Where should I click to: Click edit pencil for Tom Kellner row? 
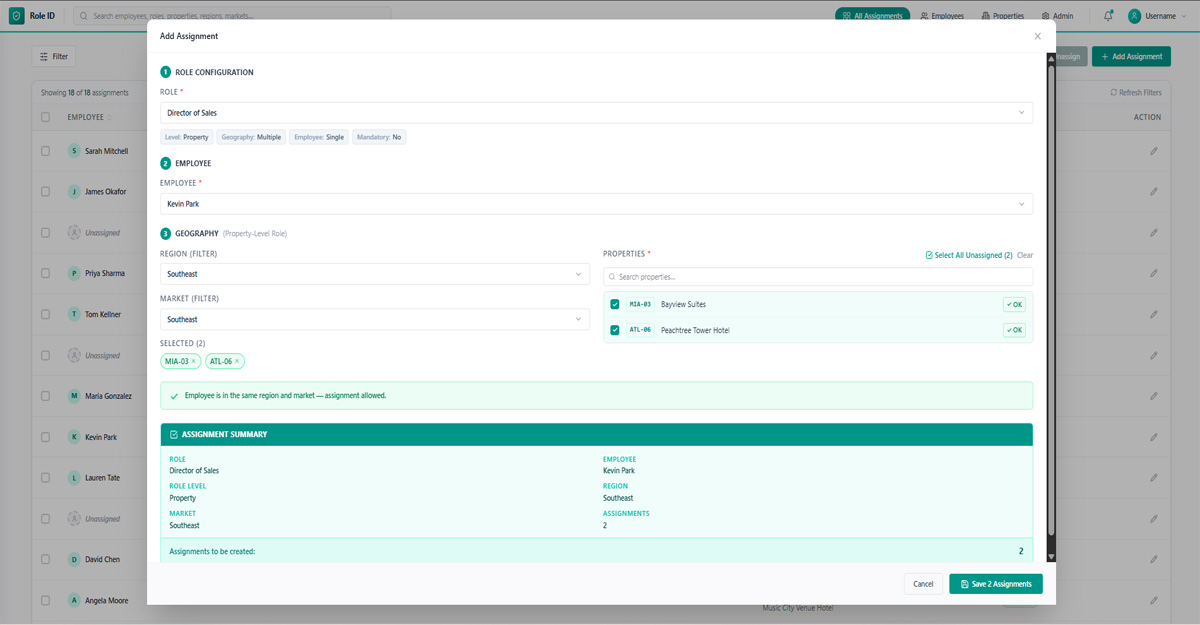[x=1154, y=314]
